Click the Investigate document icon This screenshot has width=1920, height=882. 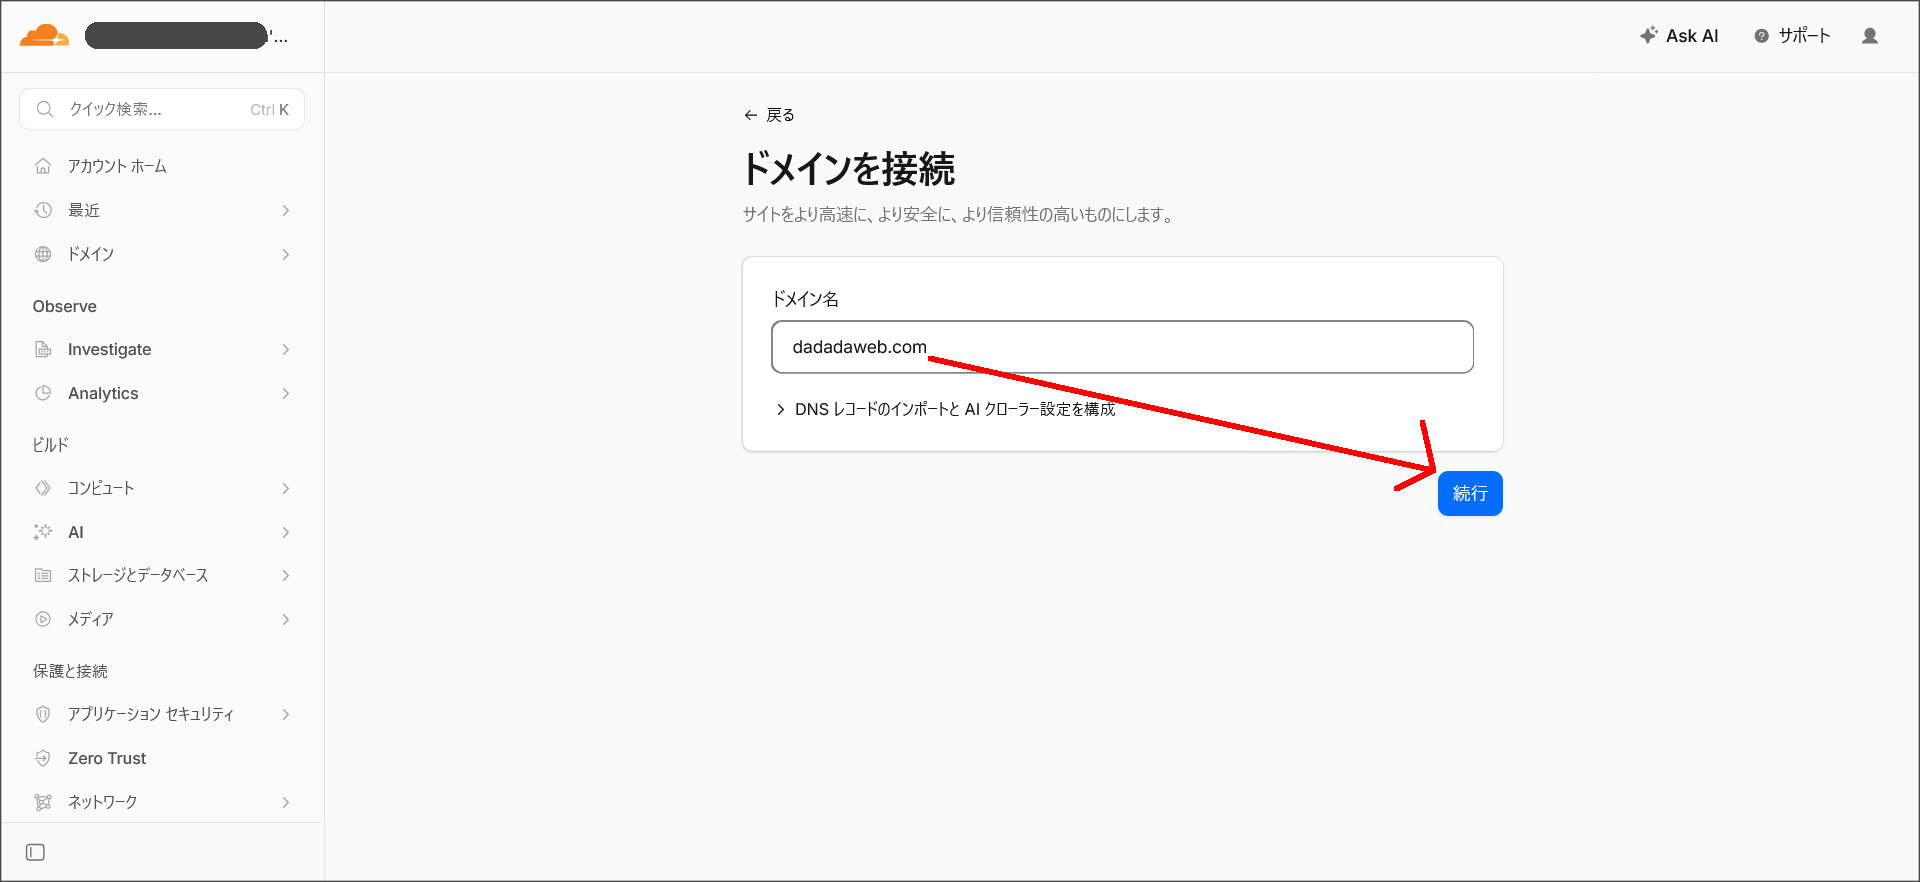(43, 349)
